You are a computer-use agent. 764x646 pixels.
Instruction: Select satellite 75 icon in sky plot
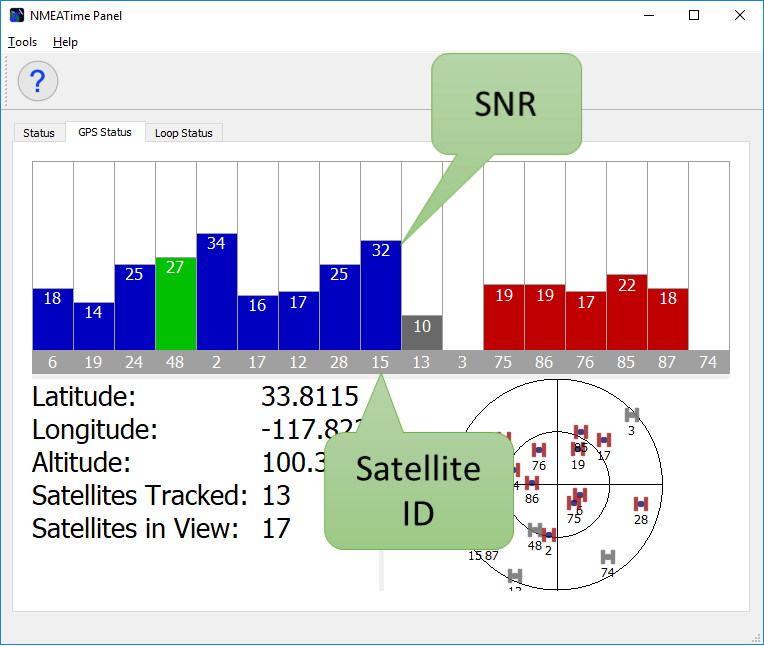[573, 503]
